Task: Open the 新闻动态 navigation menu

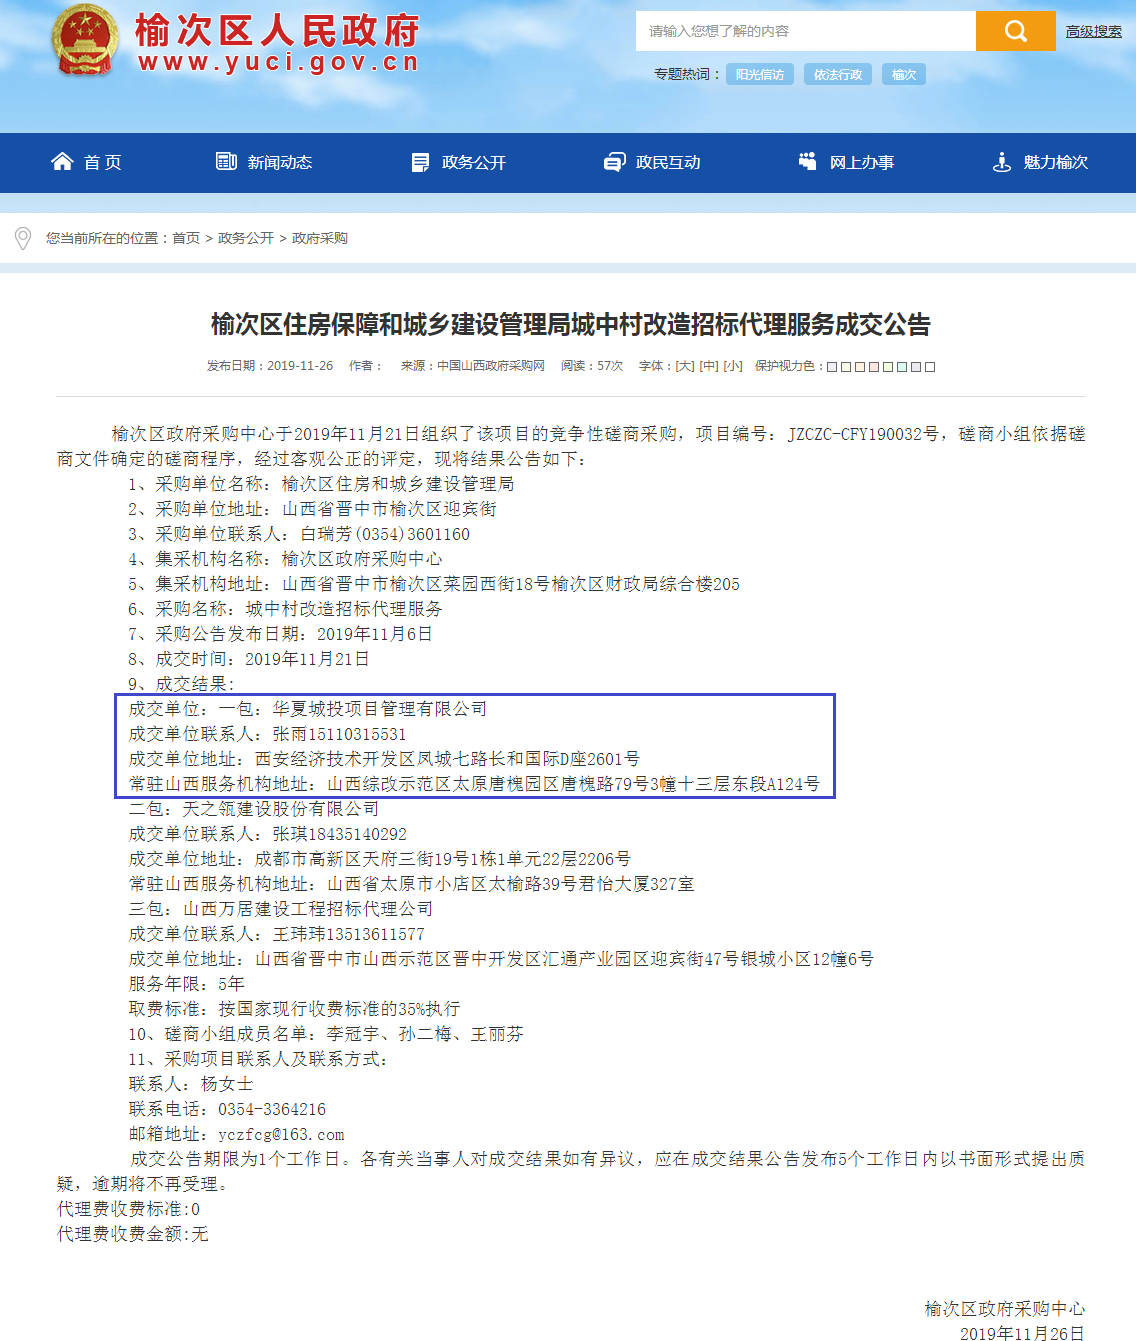Action: [279, 162]
